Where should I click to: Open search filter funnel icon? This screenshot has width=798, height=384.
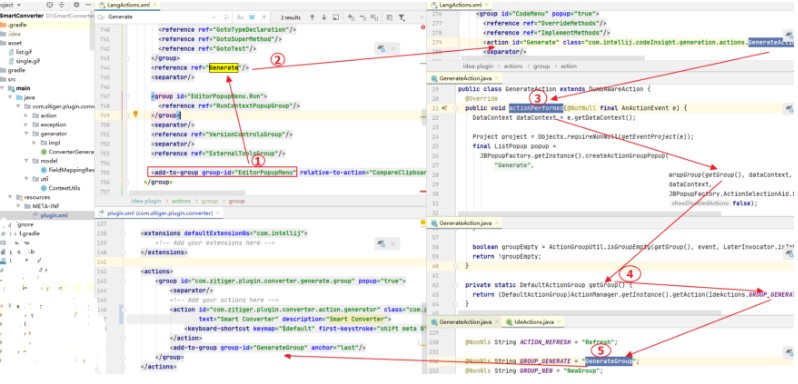tap(402, 17)
